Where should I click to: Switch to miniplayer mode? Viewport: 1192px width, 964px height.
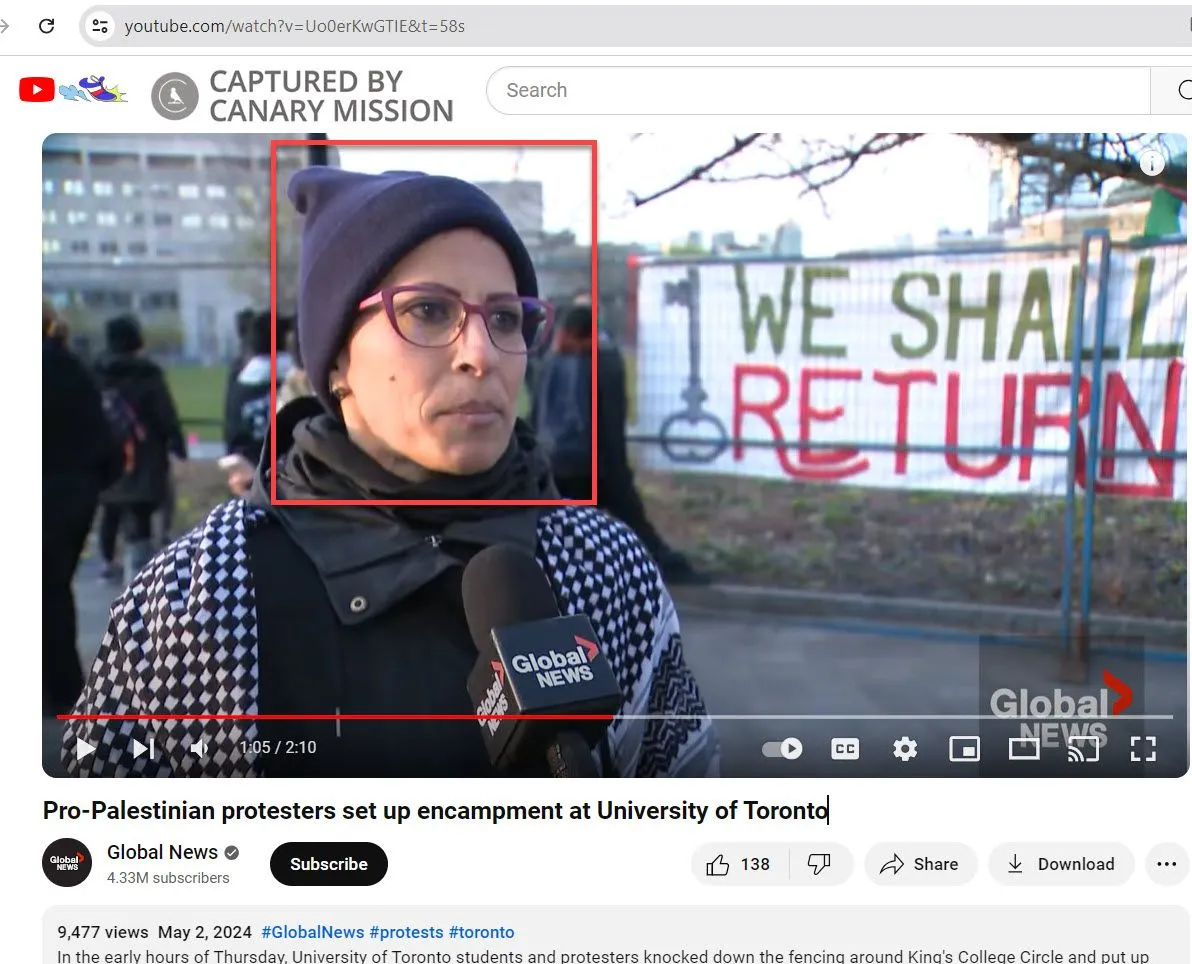click(x=964, y=748)
